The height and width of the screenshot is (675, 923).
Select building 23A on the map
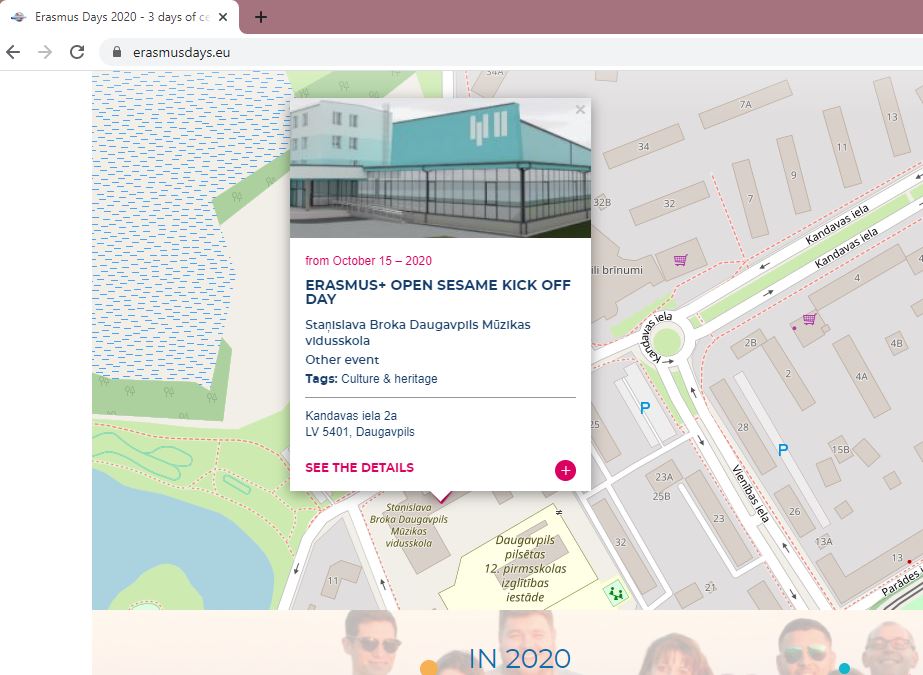tap(663, 477)
